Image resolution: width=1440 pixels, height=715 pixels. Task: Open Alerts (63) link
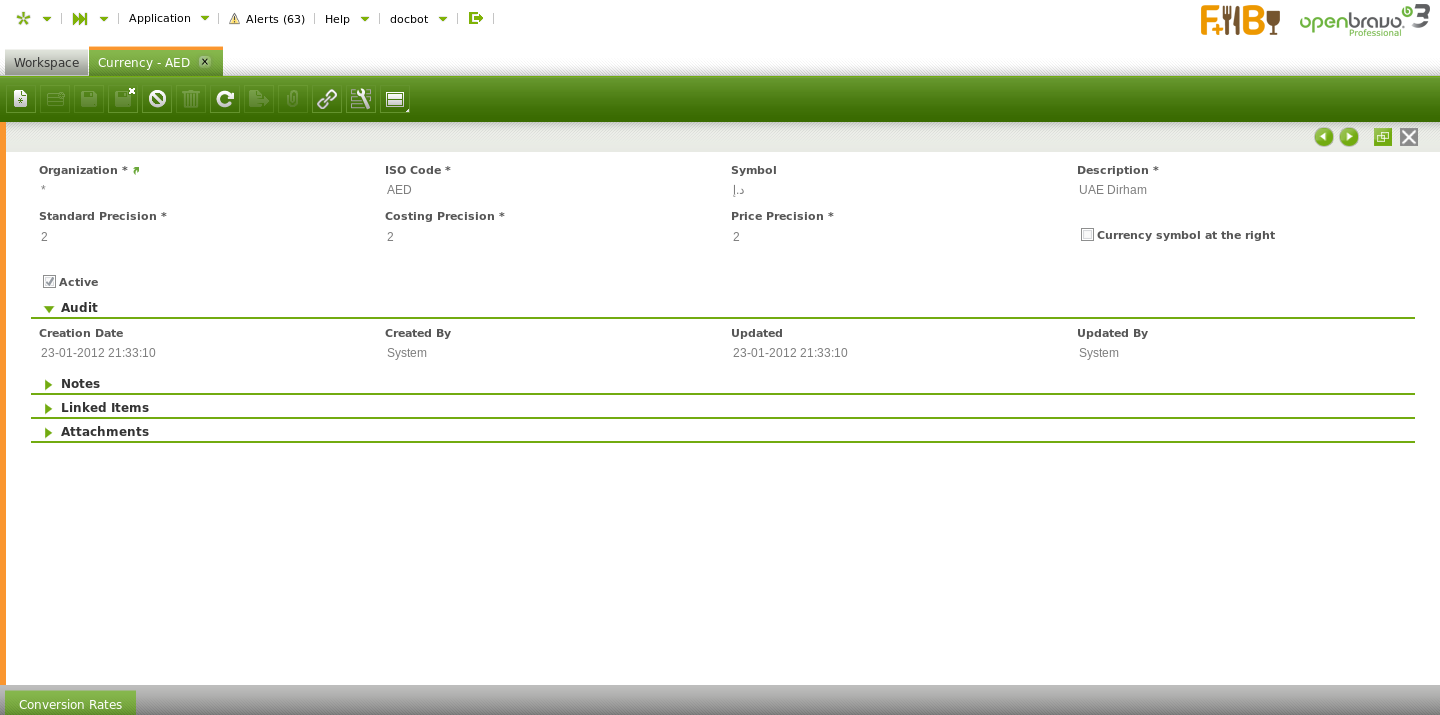tap(267, 19)
